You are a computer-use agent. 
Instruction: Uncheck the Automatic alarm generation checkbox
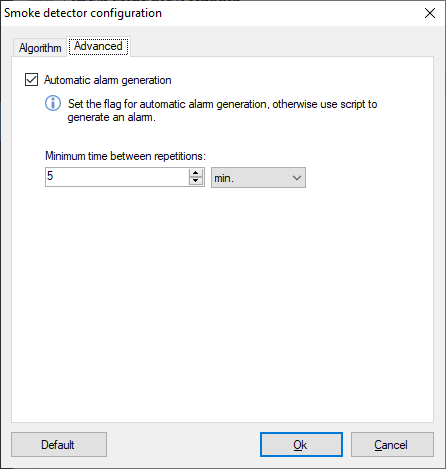(x=31, y=80)
